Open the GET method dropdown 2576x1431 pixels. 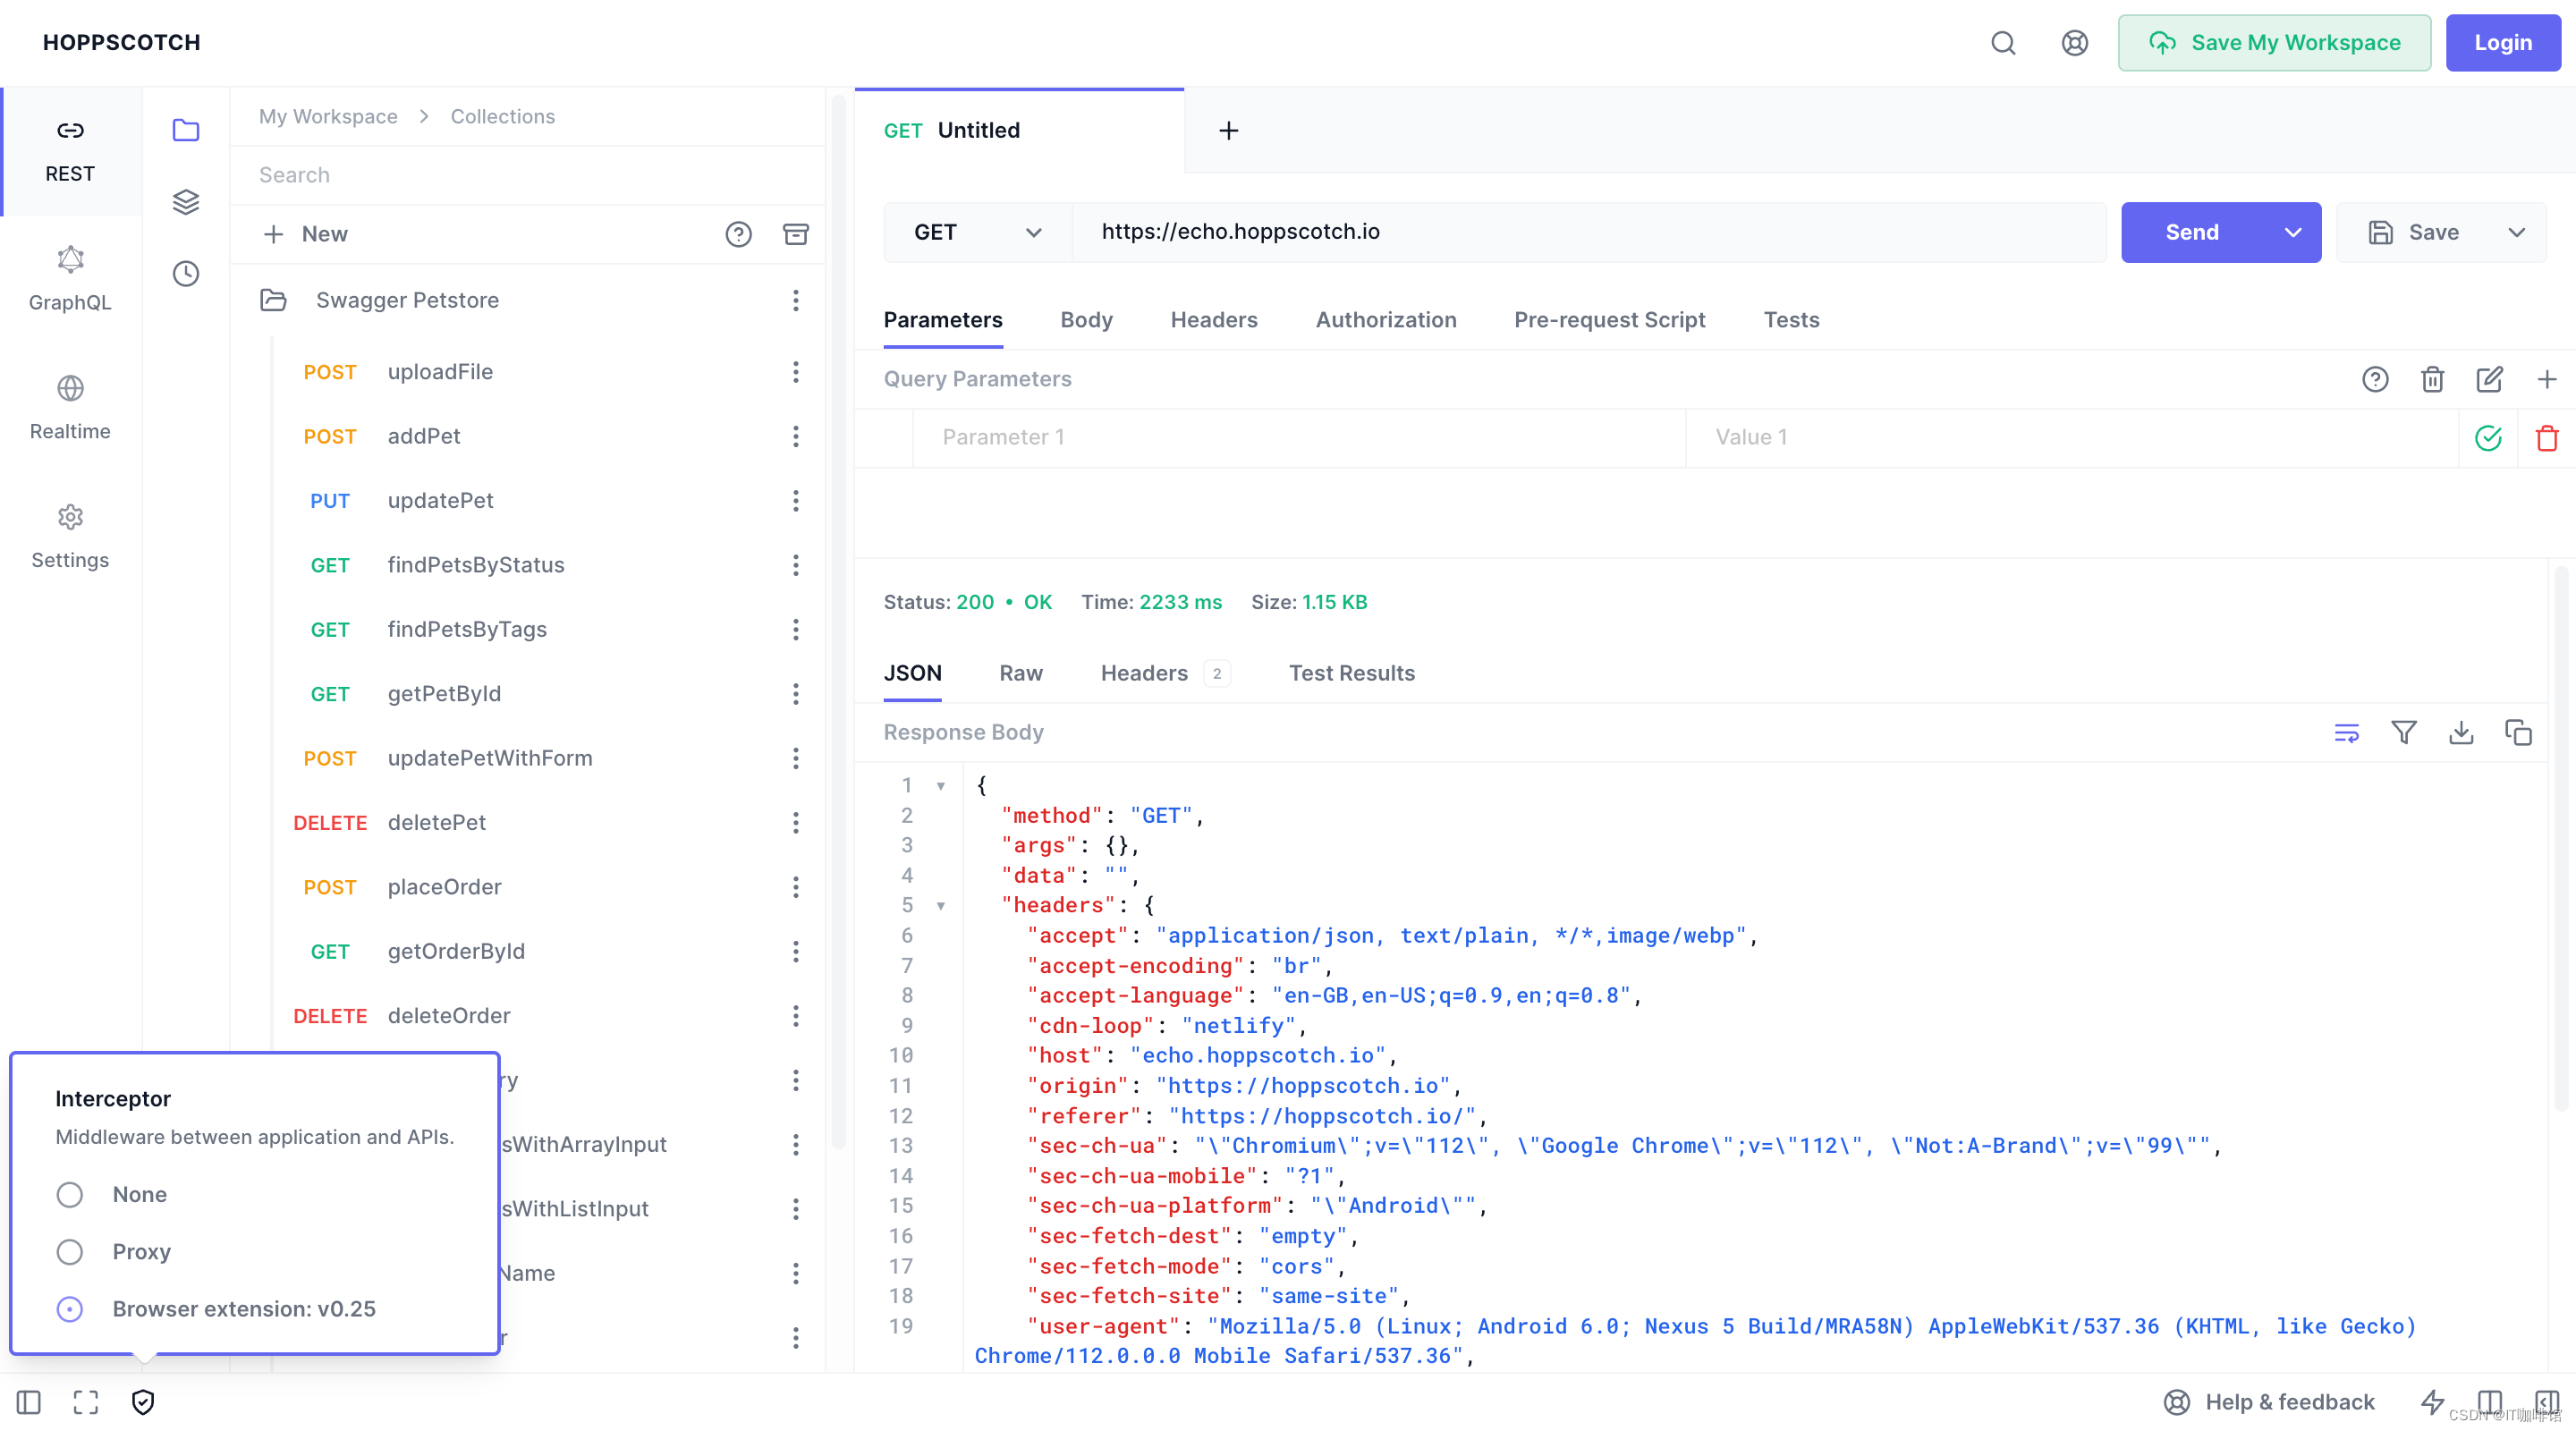pos(977,232)
